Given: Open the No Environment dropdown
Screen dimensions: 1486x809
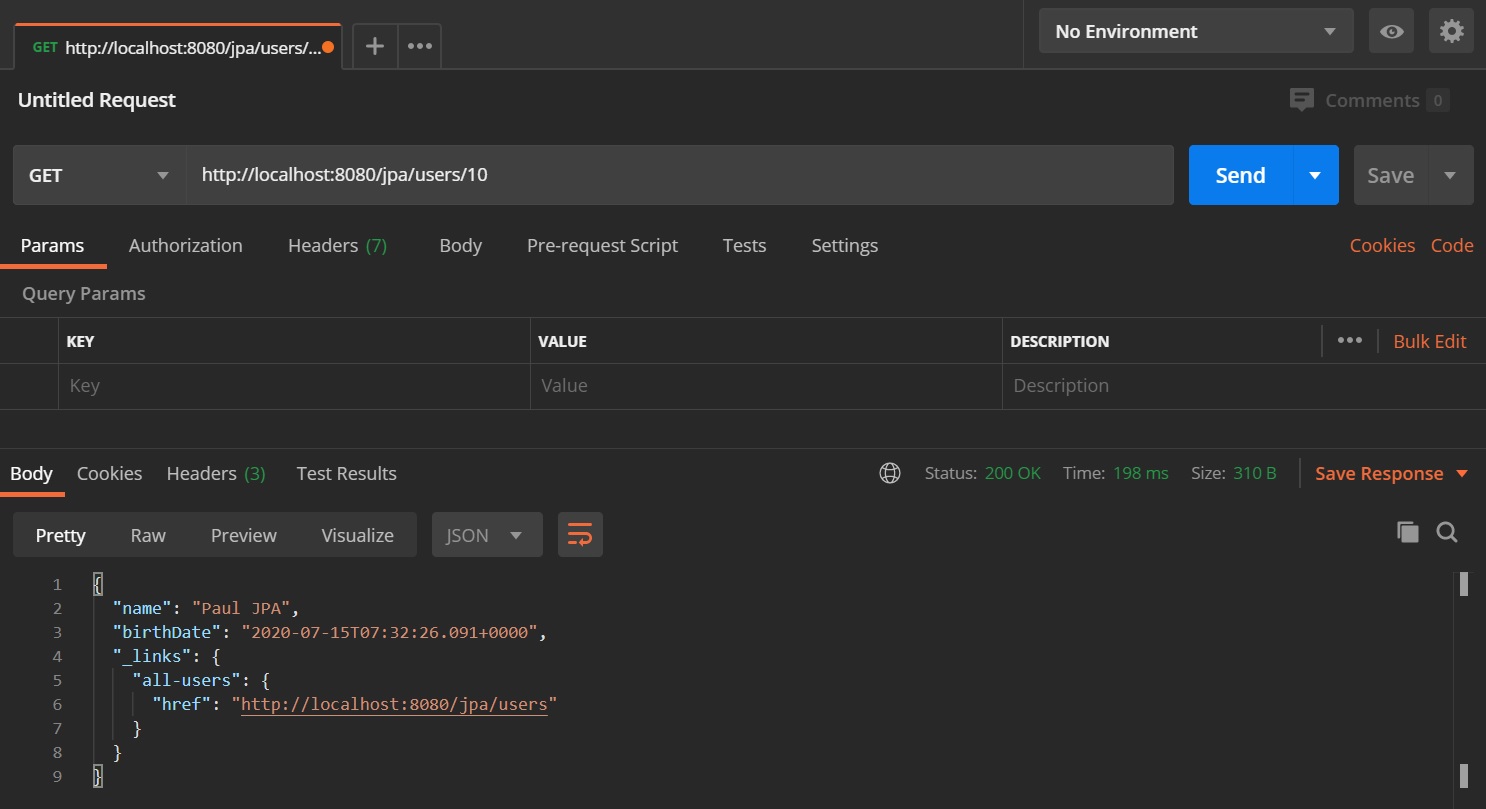Looking at the screenshot, I should [1195, 31].
